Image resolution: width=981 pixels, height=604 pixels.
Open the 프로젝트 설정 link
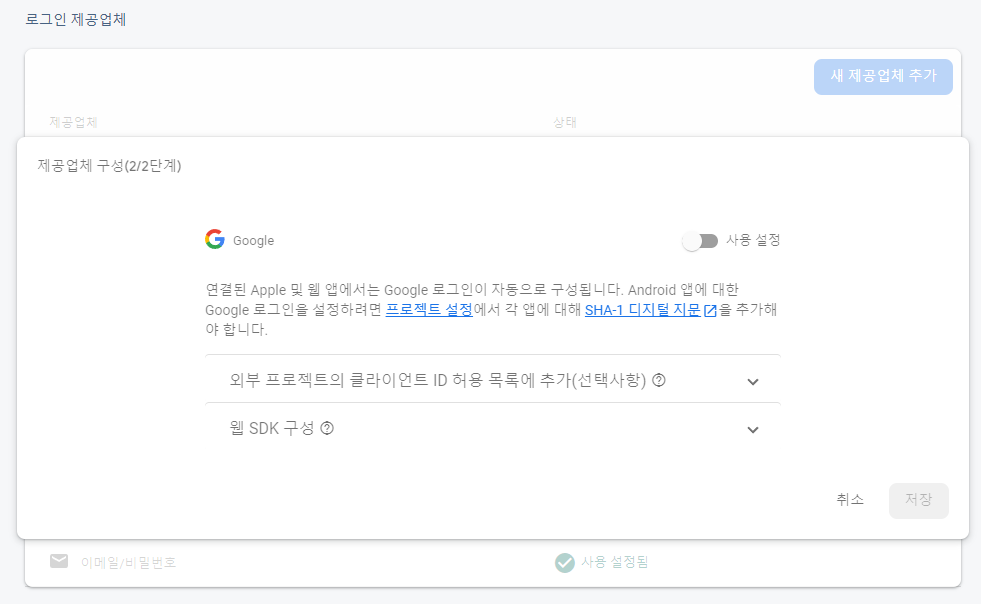coord(429,309)
